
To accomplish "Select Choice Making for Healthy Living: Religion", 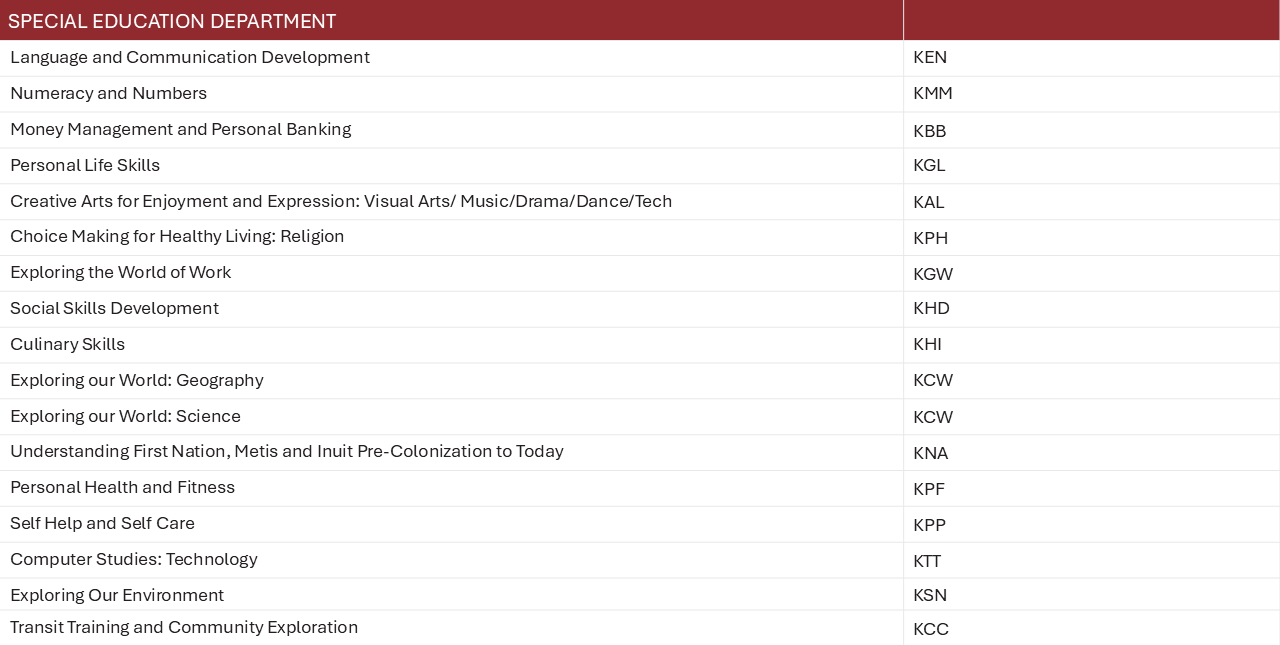I will (177, 236).
